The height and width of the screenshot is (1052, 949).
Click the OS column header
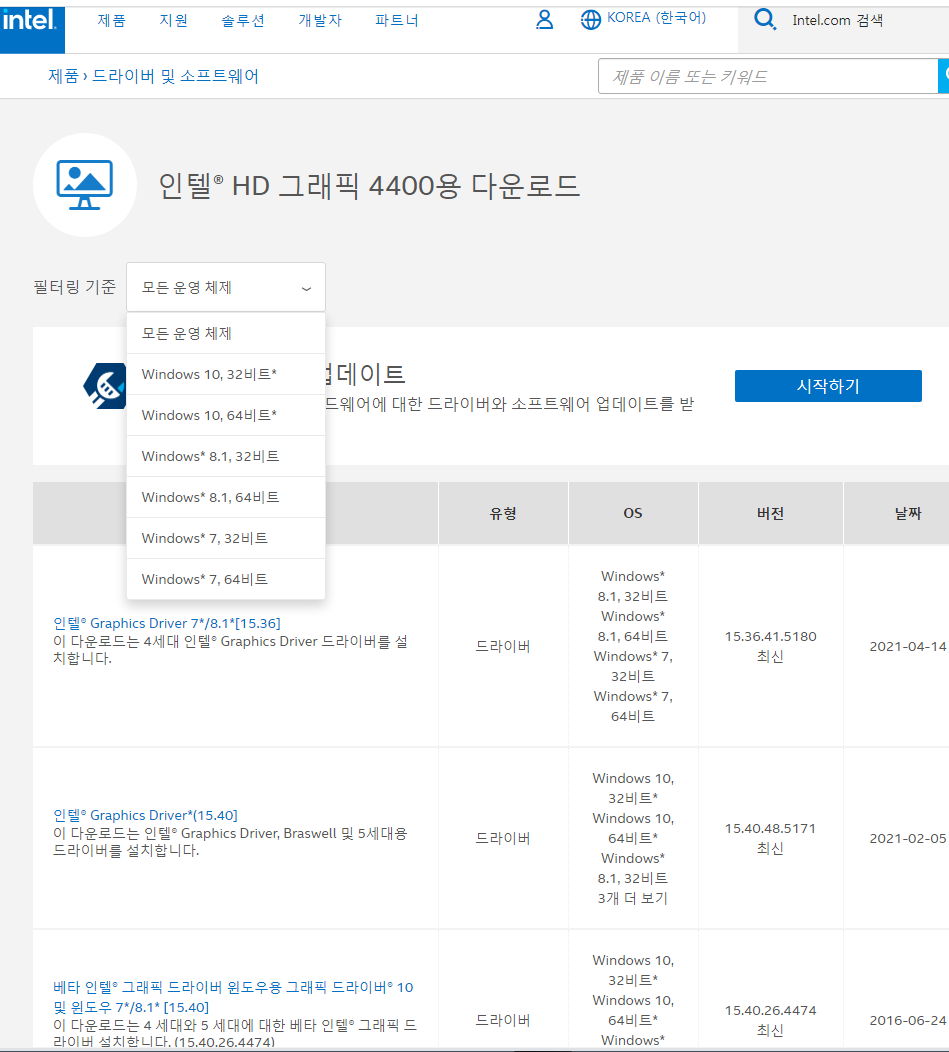(633, 513)
